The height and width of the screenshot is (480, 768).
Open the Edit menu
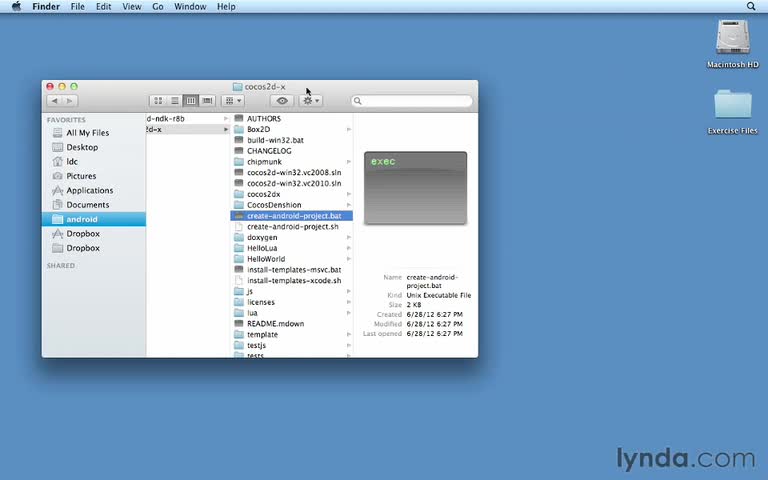(103, 6)
